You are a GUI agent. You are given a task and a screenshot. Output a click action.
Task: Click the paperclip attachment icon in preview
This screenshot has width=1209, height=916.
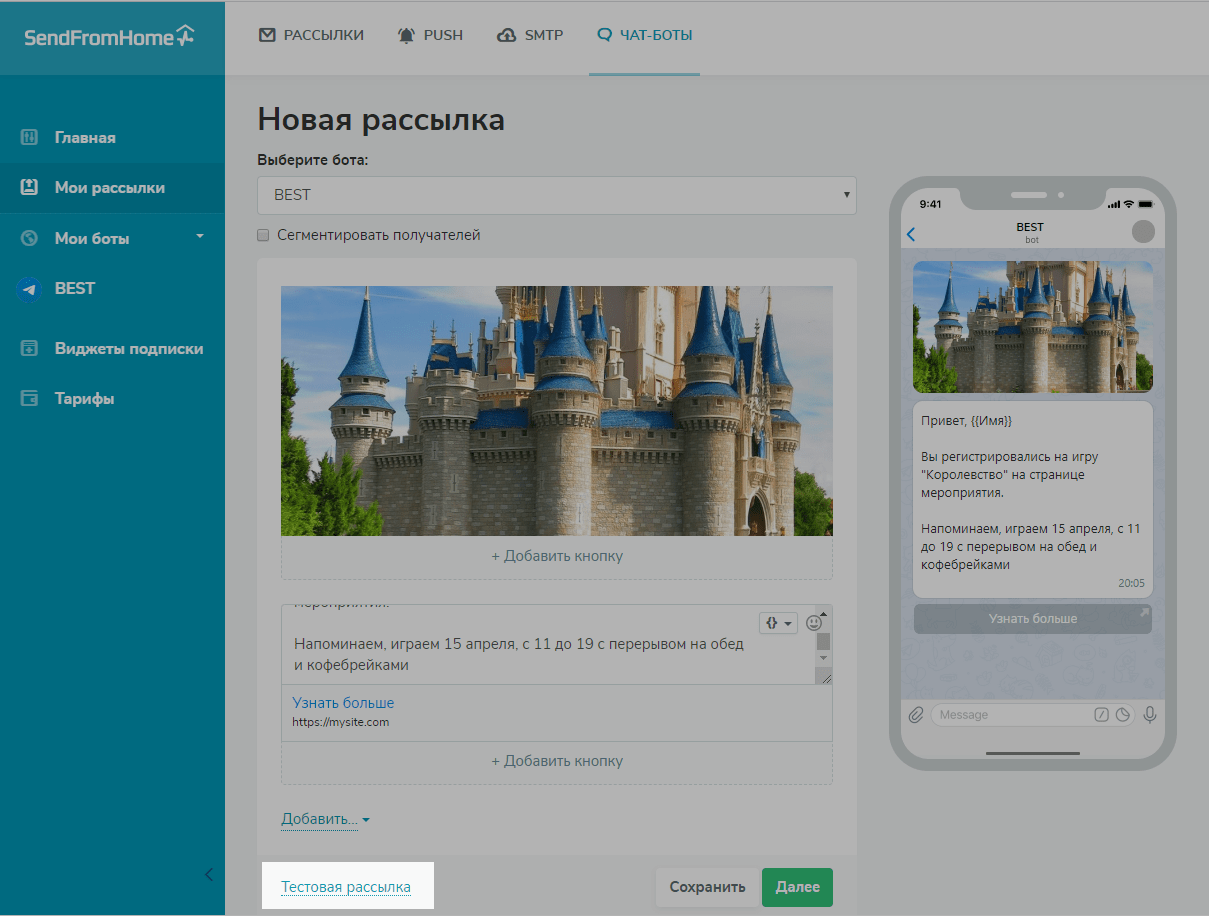click(915, 715)
